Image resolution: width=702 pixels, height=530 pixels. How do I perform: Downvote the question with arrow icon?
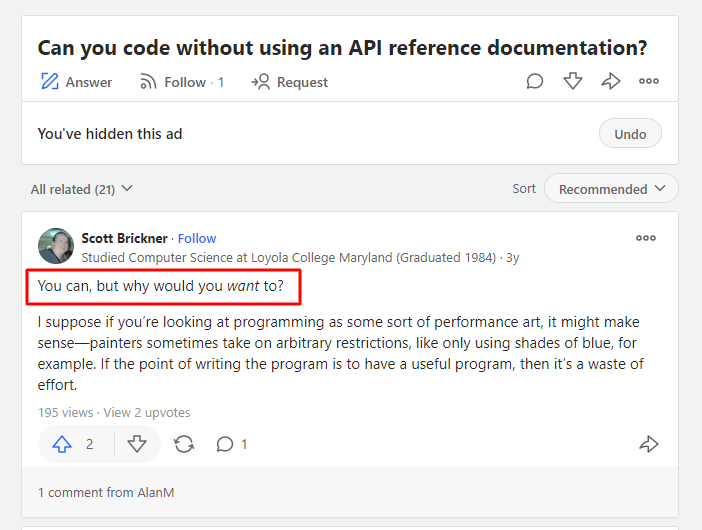(573, 81)
